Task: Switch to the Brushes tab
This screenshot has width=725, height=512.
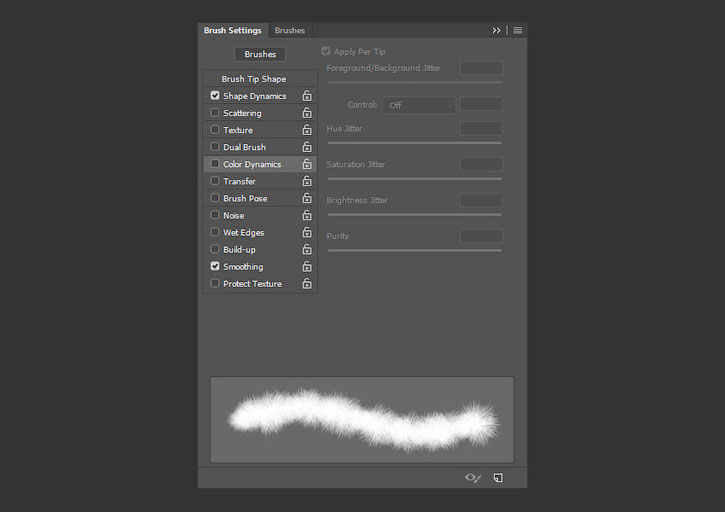Action: [289, 31]
